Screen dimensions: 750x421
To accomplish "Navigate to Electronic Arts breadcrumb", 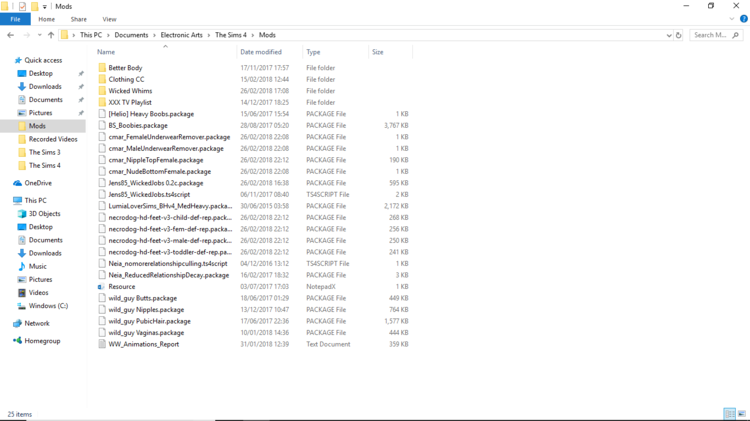I will point(181,35).
